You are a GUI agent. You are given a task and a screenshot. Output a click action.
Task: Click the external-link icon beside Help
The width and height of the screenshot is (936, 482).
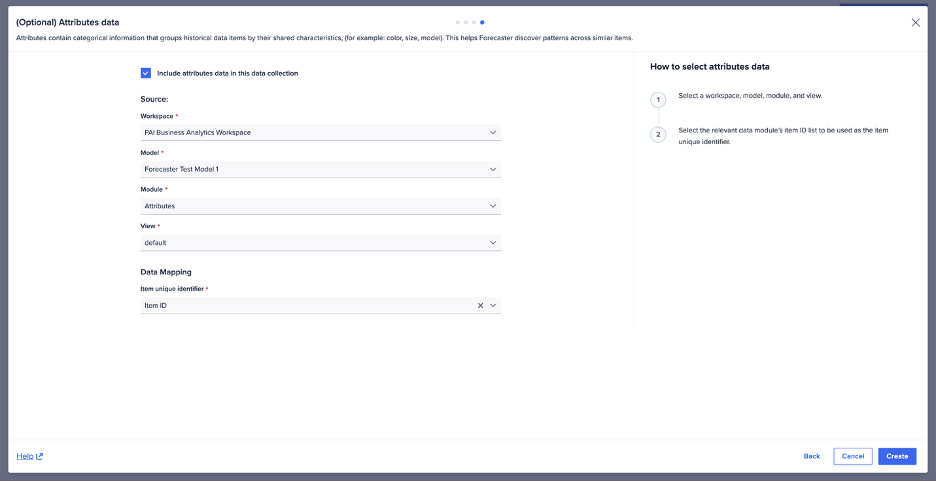tap(40, 456)
